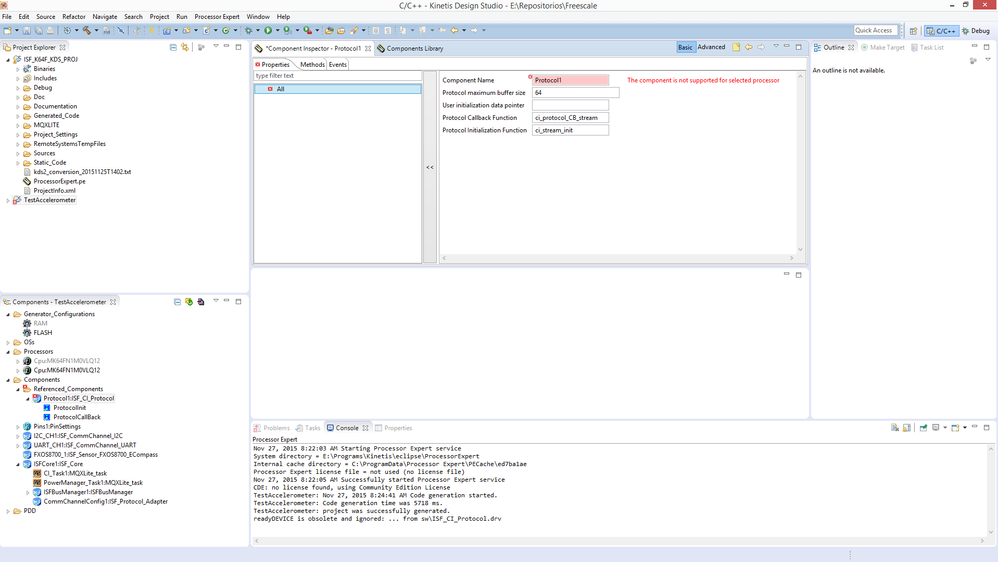This screenshot has height=562, width=998.
Task: Open the Refactor menu
Action: click(74, 17)
